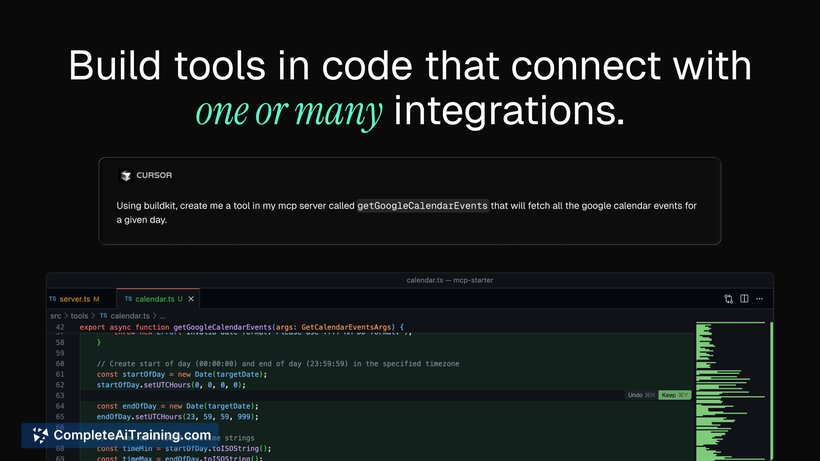Open the editor more actions ellipsis
Image resolution: width=820 pixels, height=461 pixels.
point(759,299)
